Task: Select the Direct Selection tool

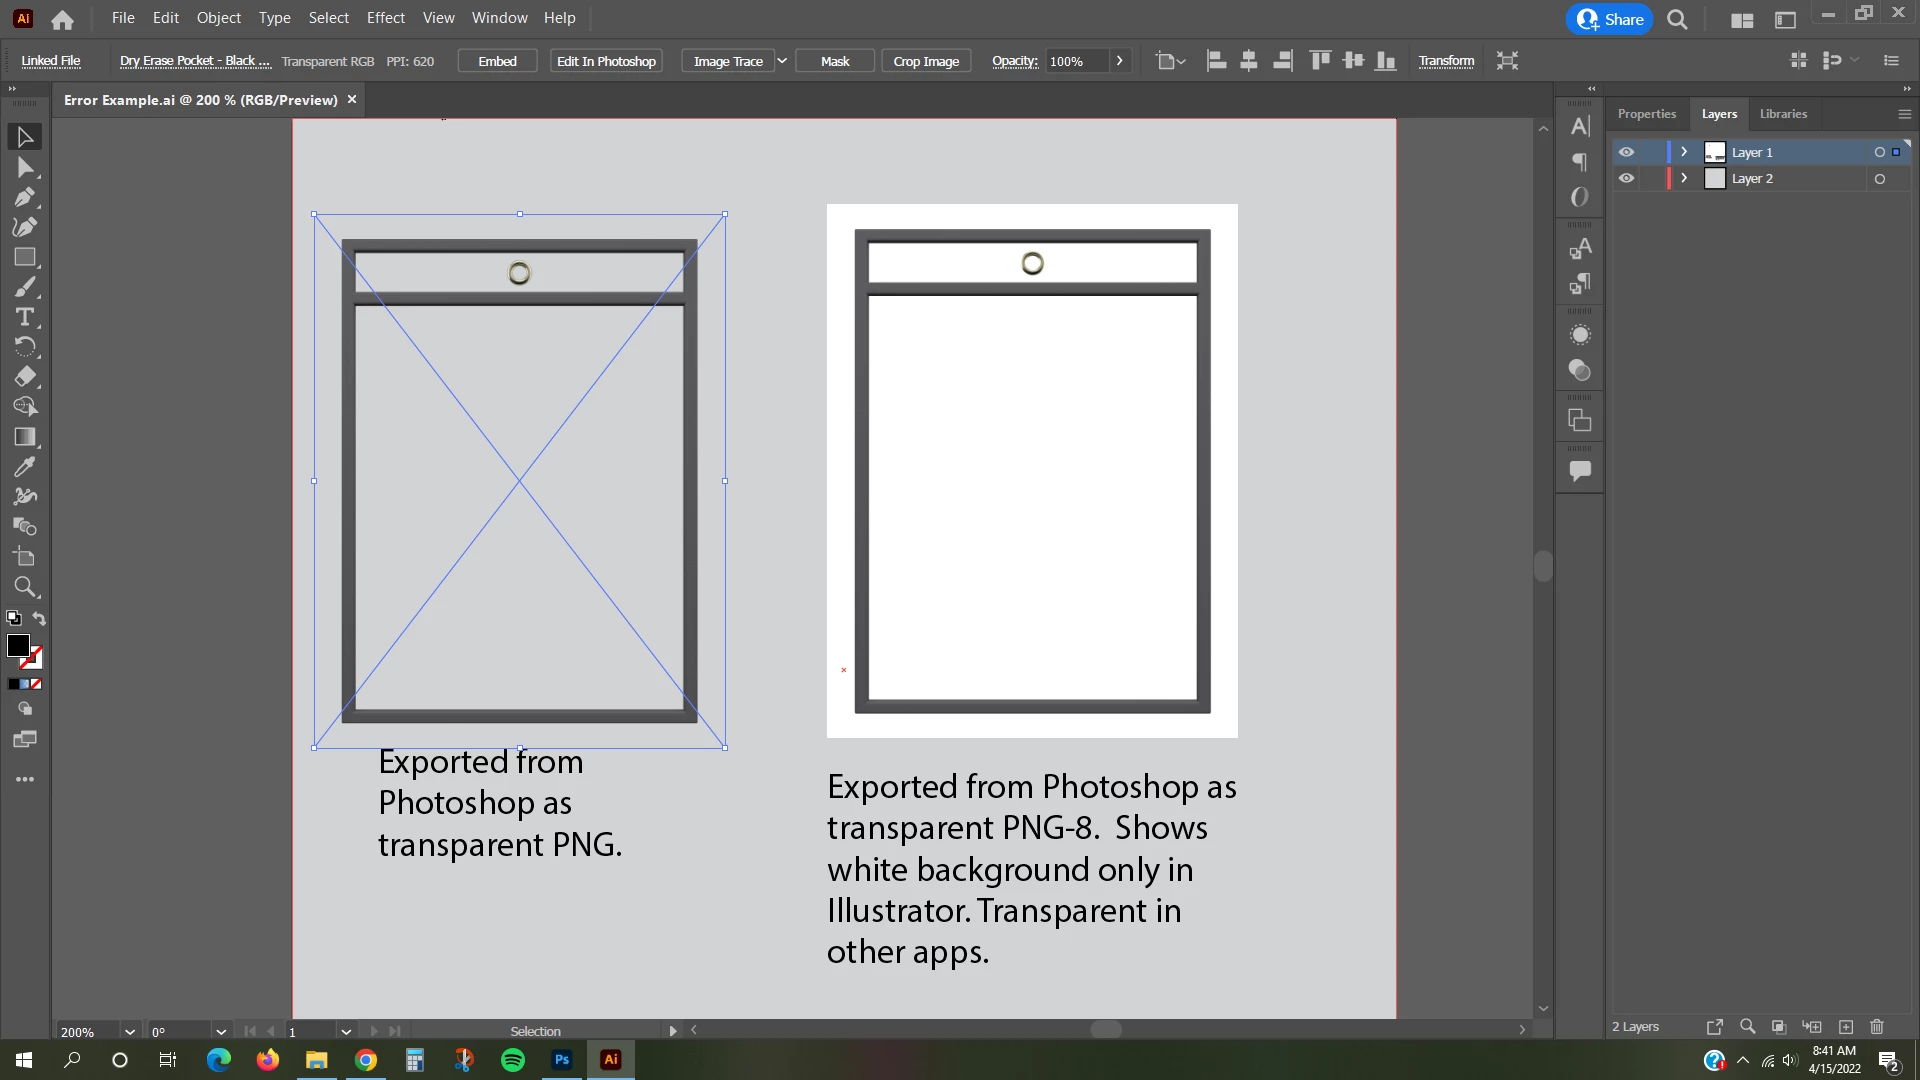Action: pyautogui.click(x=25, y=167)
